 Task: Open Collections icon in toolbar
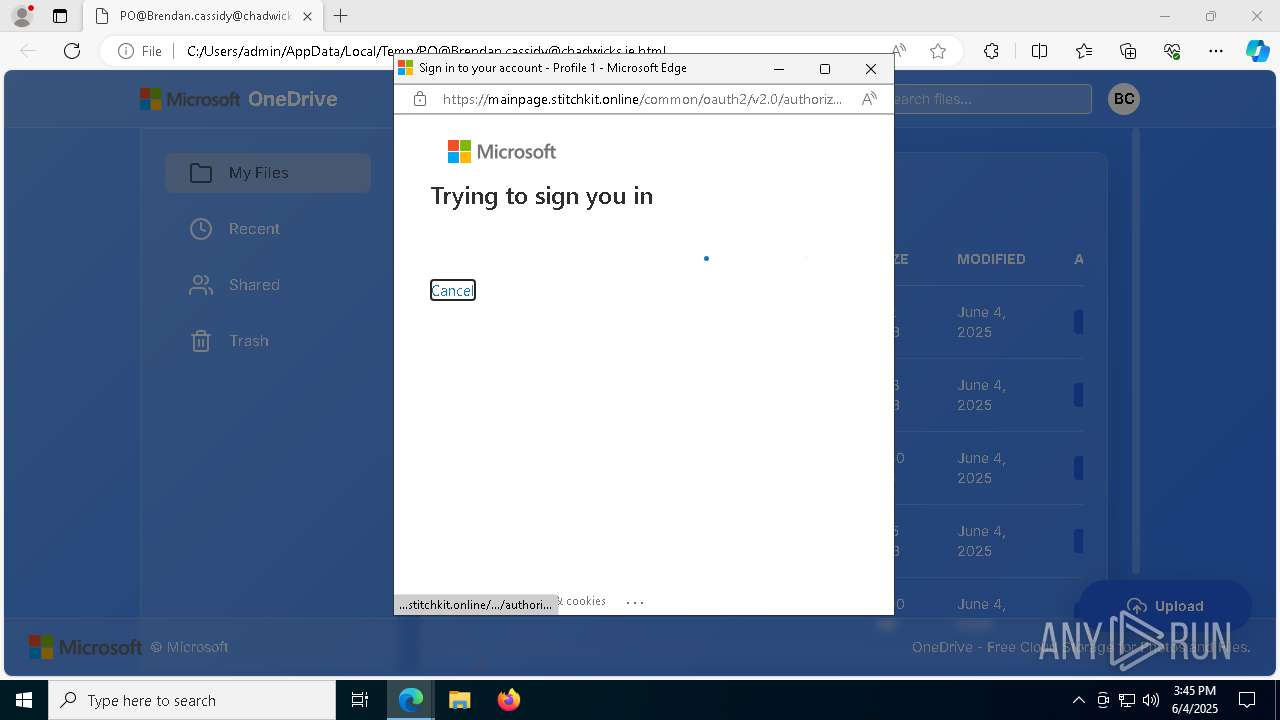(1128, 51)
